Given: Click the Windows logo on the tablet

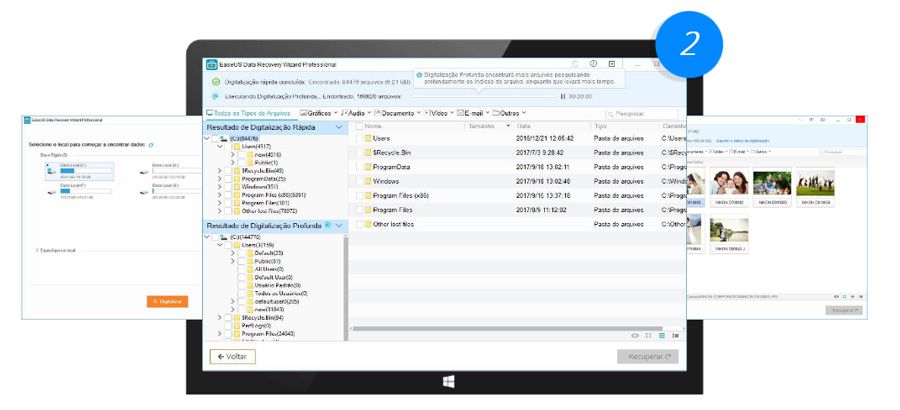Looking at the screenshot, I should 449,382.
